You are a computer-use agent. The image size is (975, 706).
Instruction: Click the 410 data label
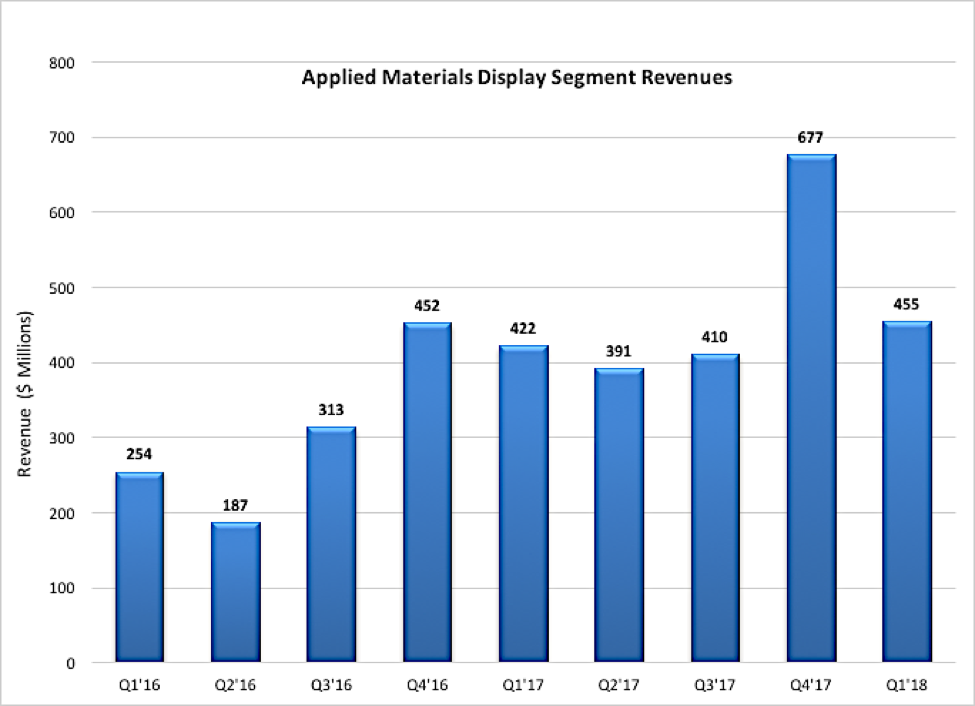click(x=714, y=337)
